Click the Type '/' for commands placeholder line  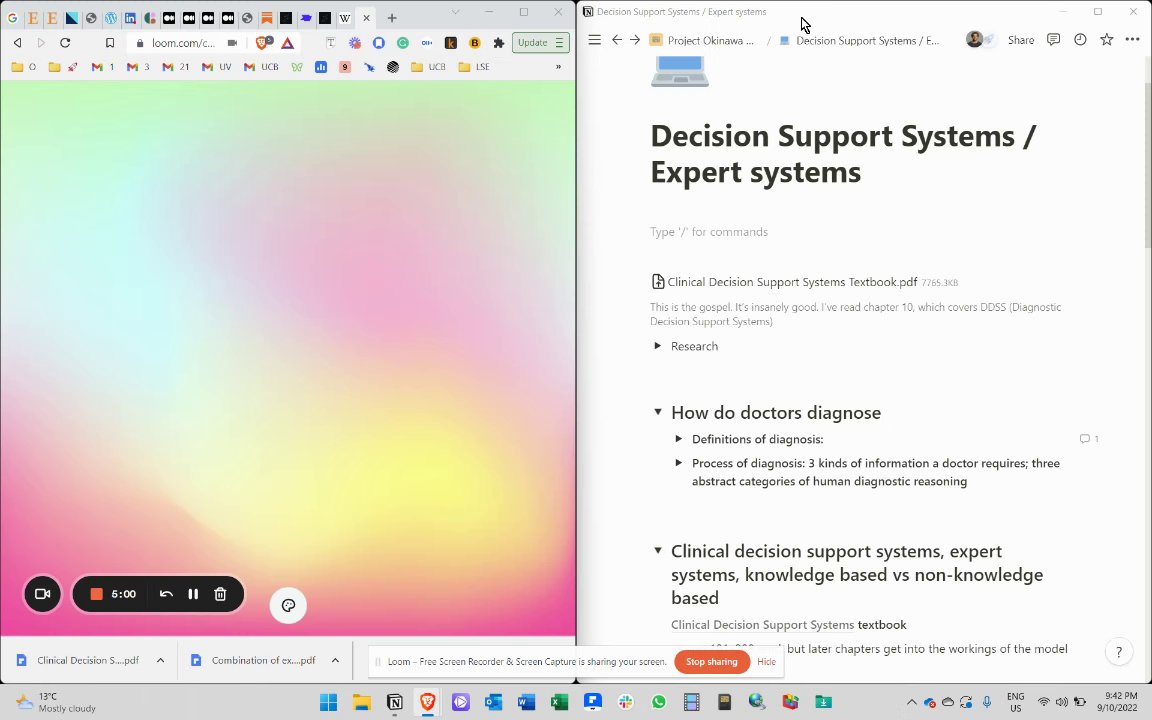point(709,232)
